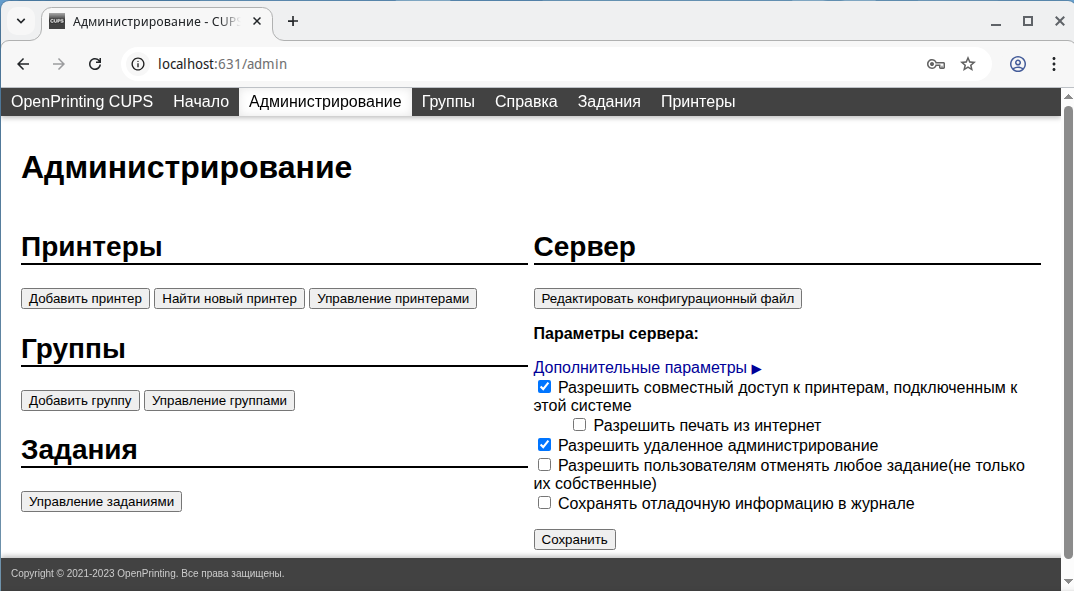Open the Chrome profile avatar icon
Viewport: 1074px width, 591px height.
tap(1018, 64)
